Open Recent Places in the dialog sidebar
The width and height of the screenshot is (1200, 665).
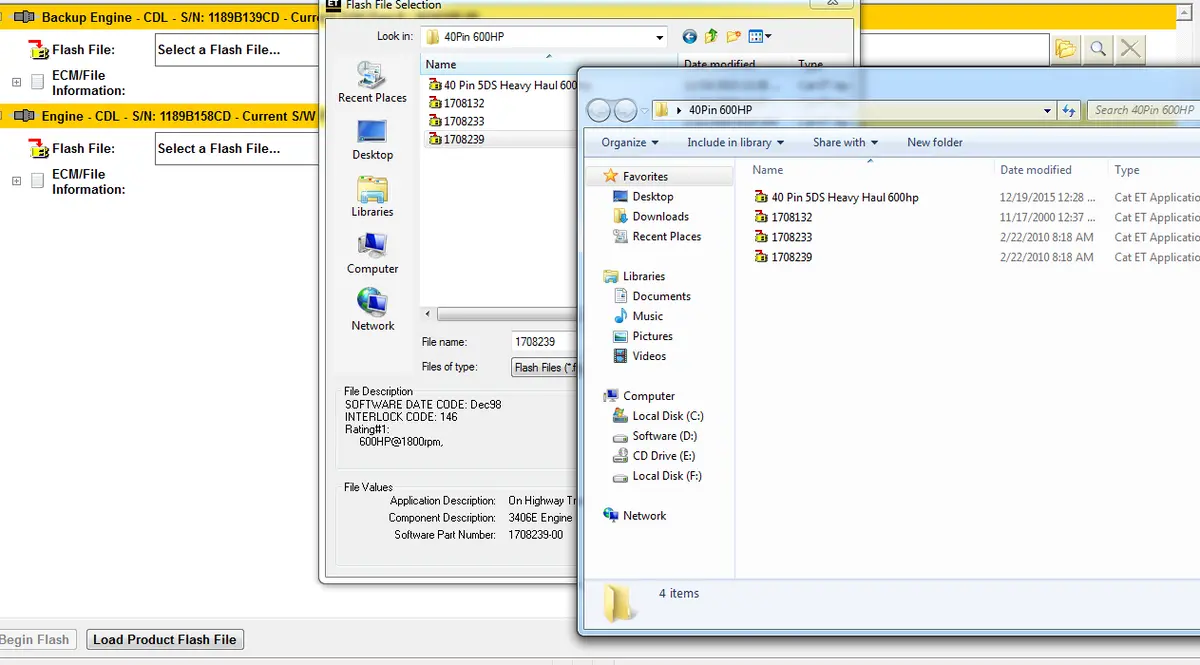(372, 82)
